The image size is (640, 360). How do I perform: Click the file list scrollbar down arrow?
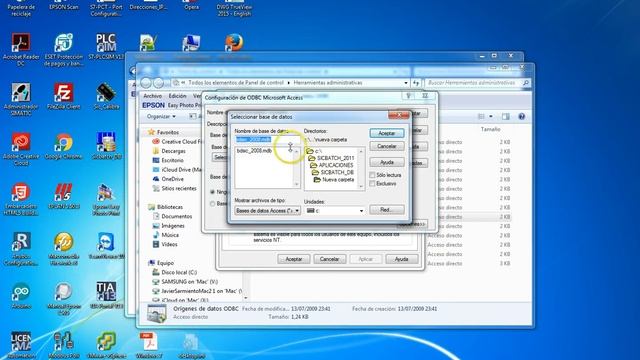click(x=297, y=185)
